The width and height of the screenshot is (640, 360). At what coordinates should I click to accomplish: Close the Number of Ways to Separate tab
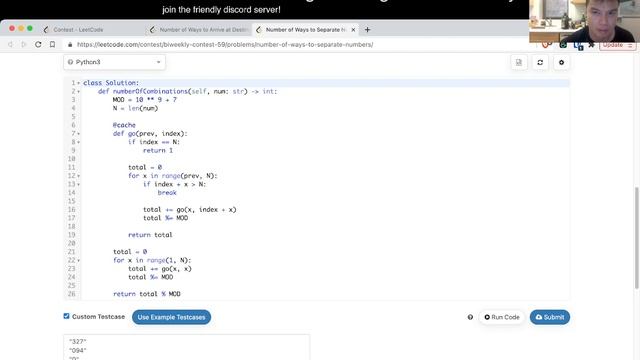pos(353,30)
